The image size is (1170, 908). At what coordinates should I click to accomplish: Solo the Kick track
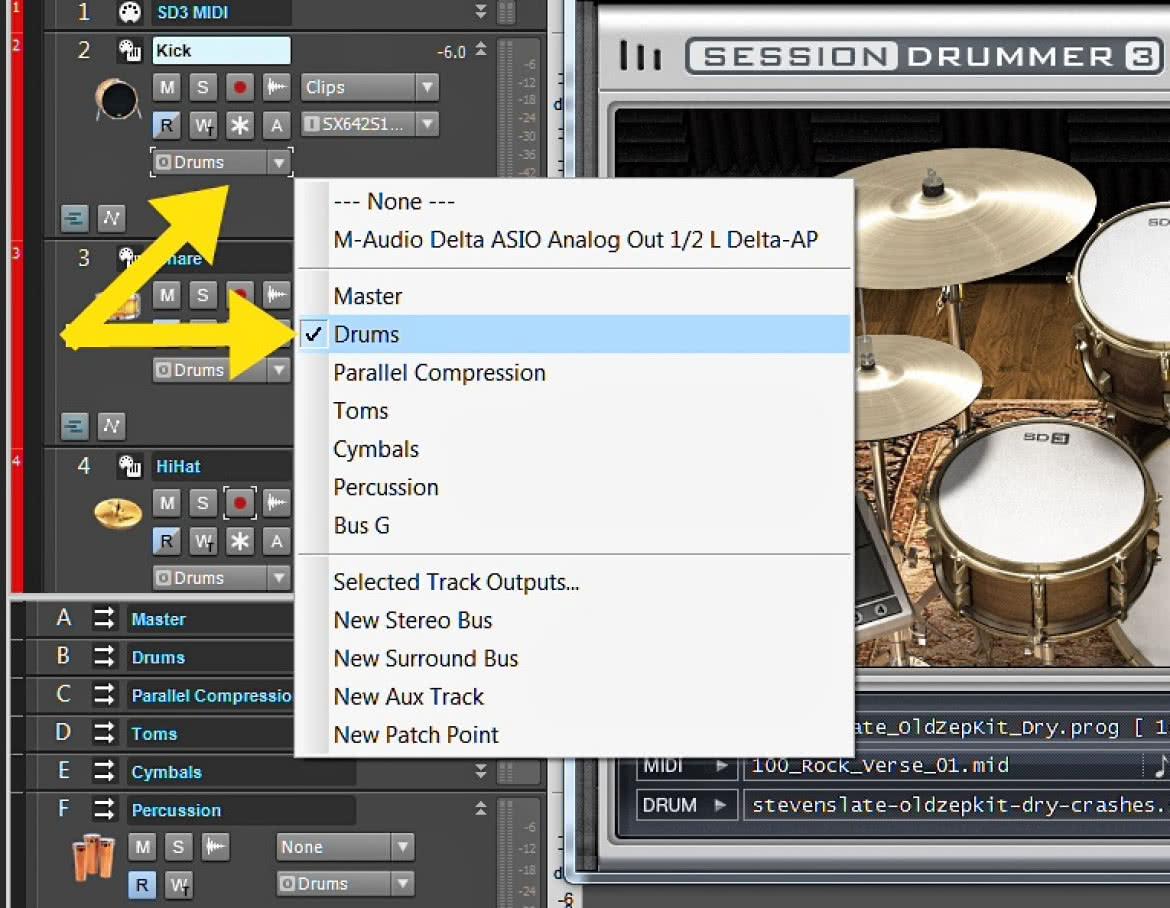(202, 87)
